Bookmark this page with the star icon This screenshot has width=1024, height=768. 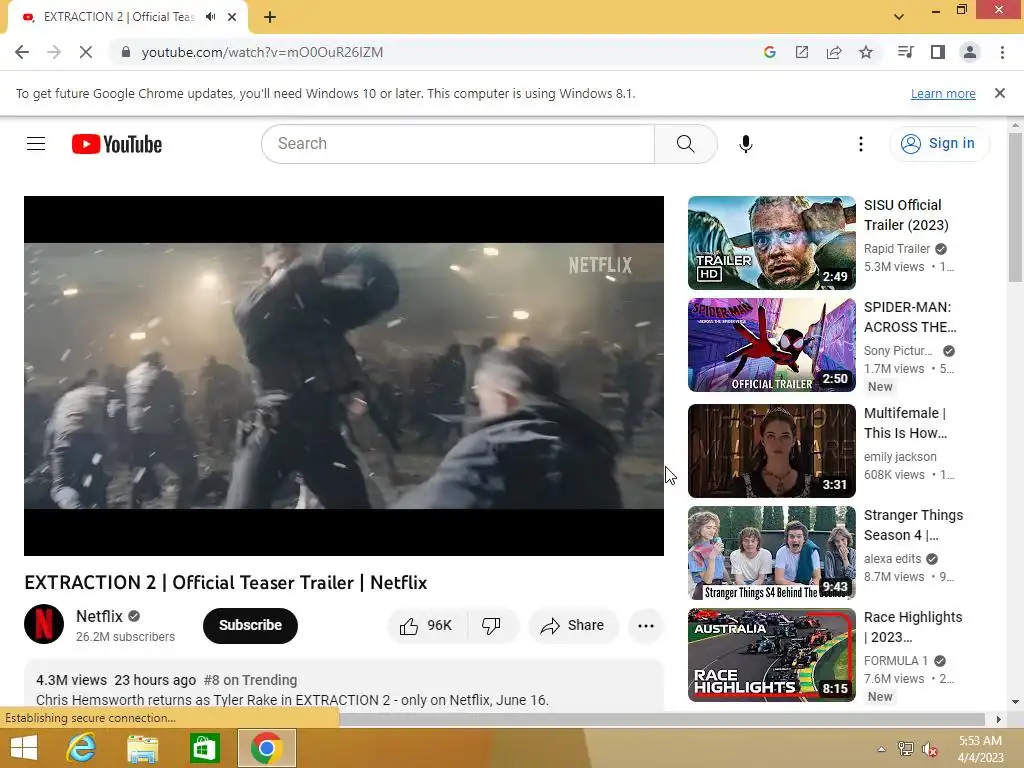pyautogui.click(x=866, y=52)
